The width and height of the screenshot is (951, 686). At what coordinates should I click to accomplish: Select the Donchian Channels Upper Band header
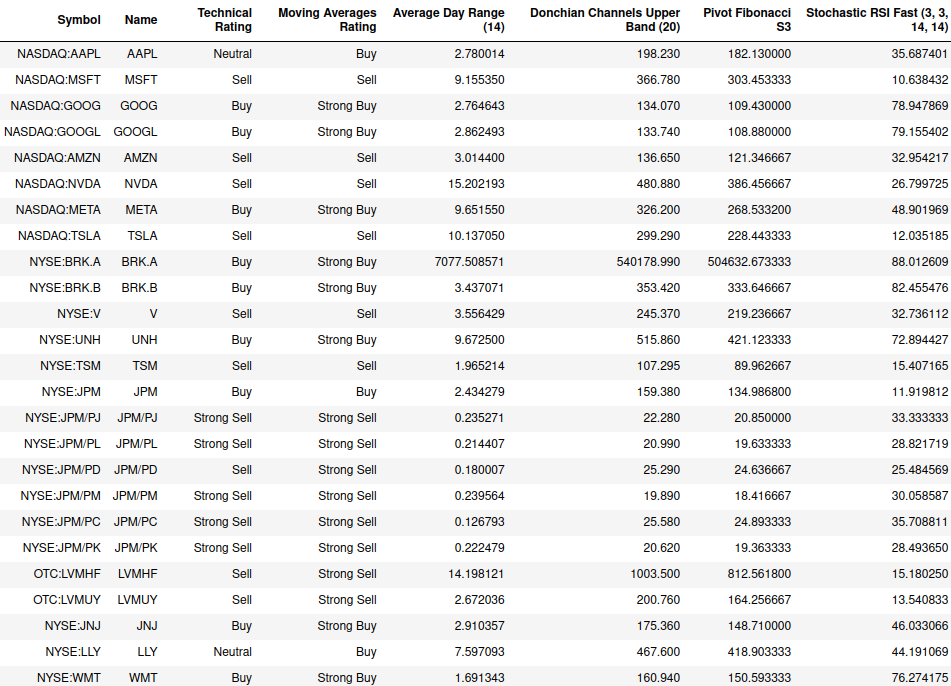tap(605, 20)
